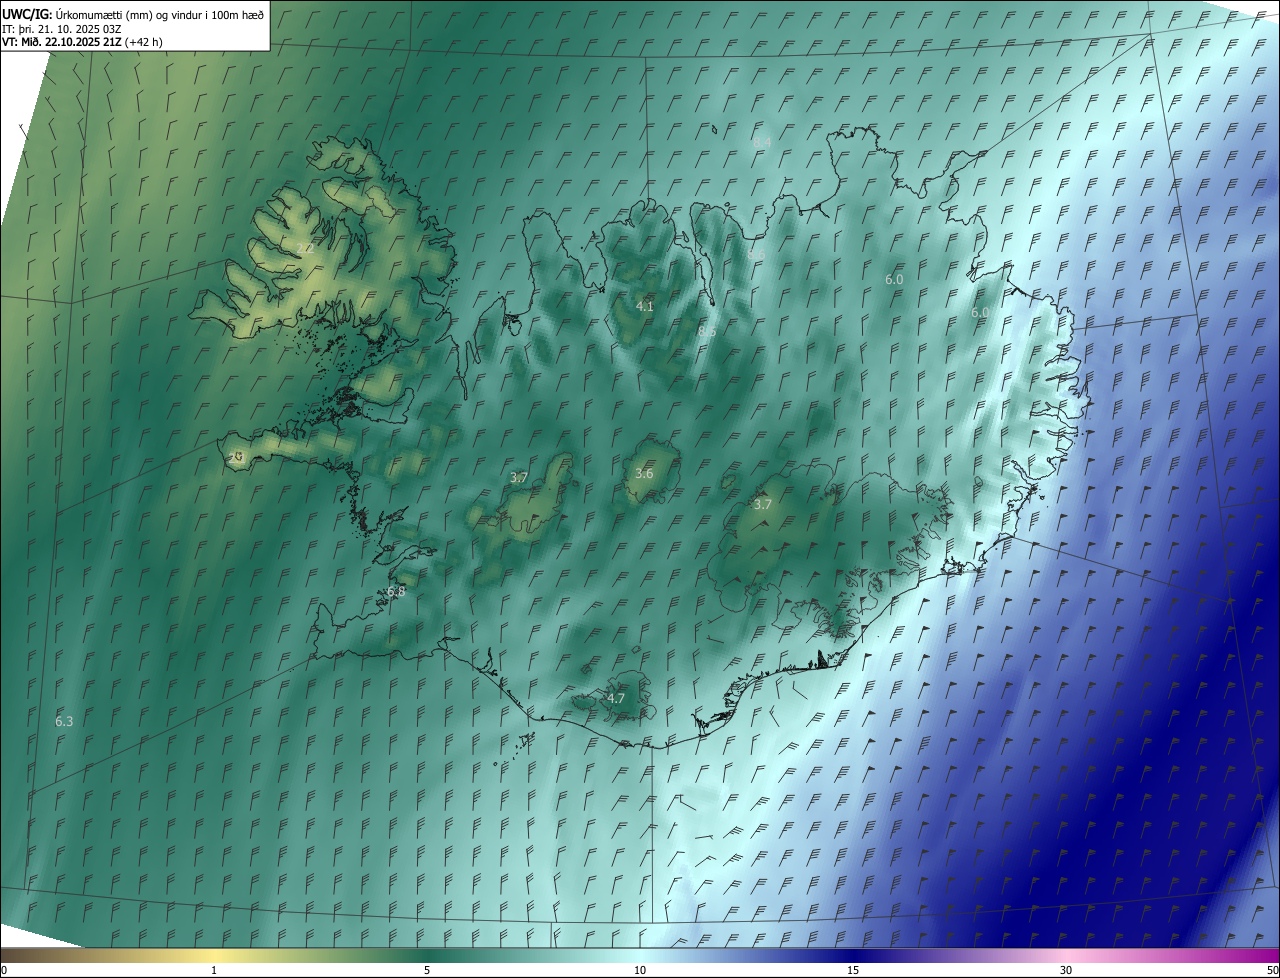Viewport: 1280px width, 978px height.
Task: Click the '5' tick on the color scale
Action: [427, 970]
